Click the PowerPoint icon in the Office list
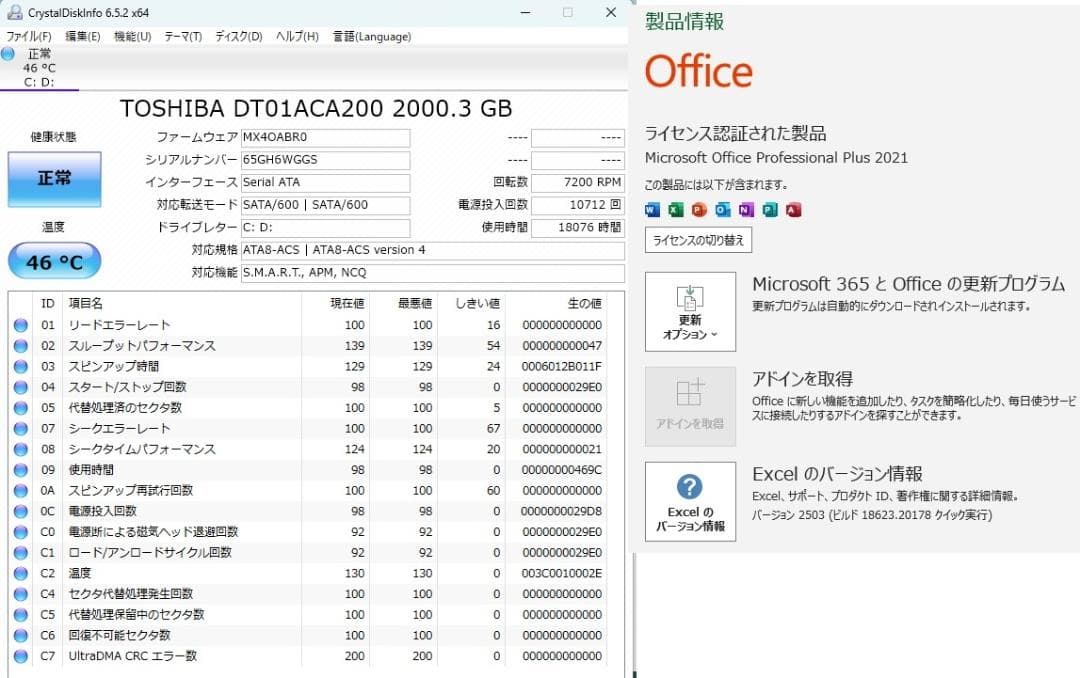Viewport: 1080px width, 678px height. tap(698, 209)
